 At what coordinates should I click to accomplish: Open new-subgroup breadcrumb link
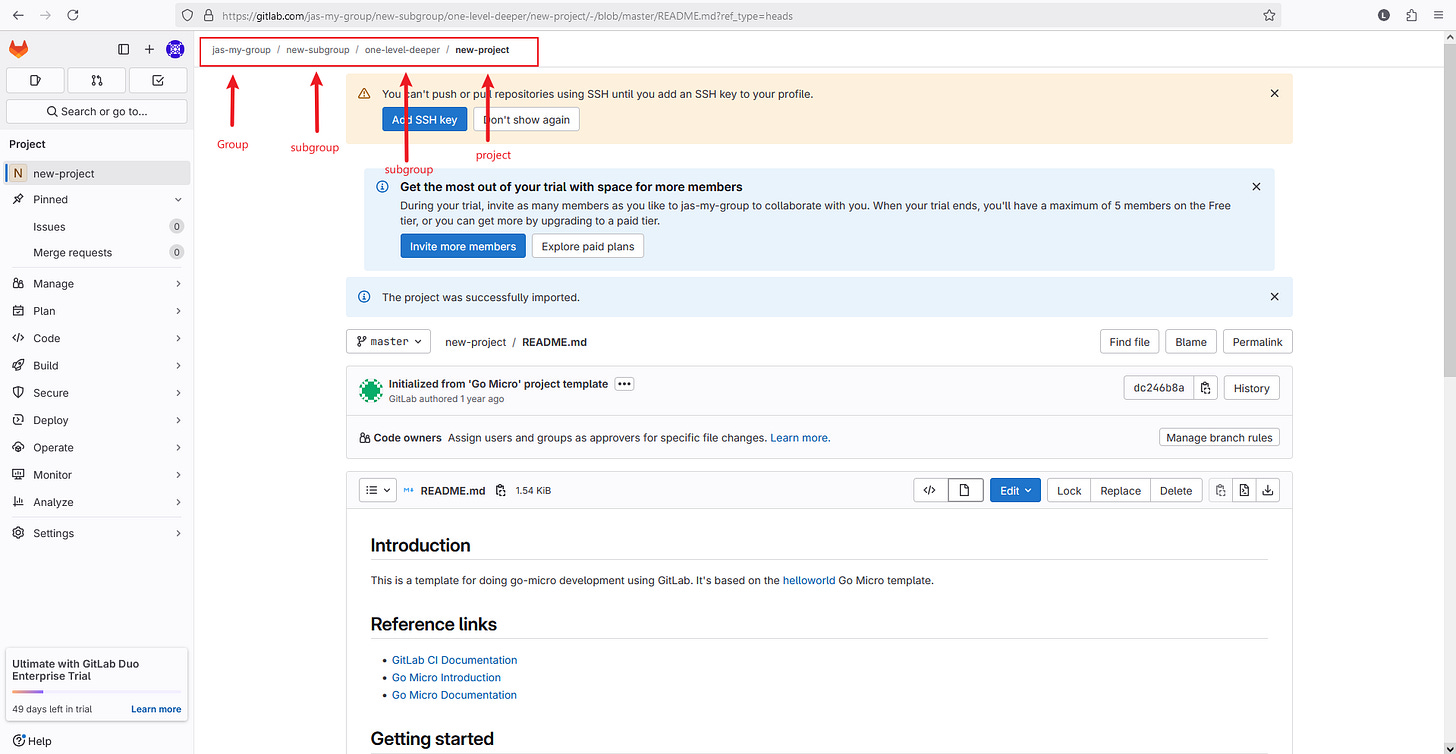[x=318, y=49]
